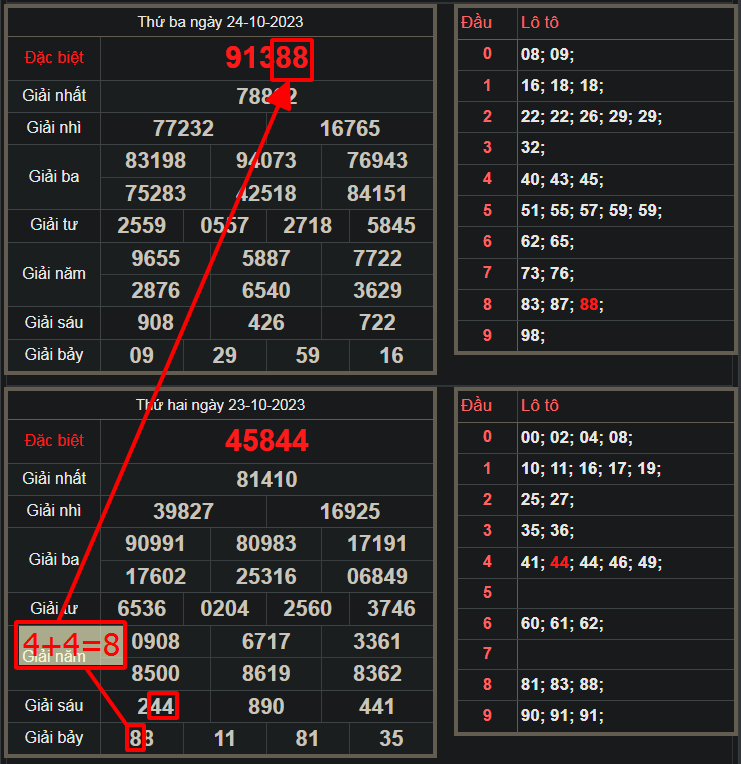
Task: Click the red highlighted 88 in top Lô tô list
Action: [590, 305]
